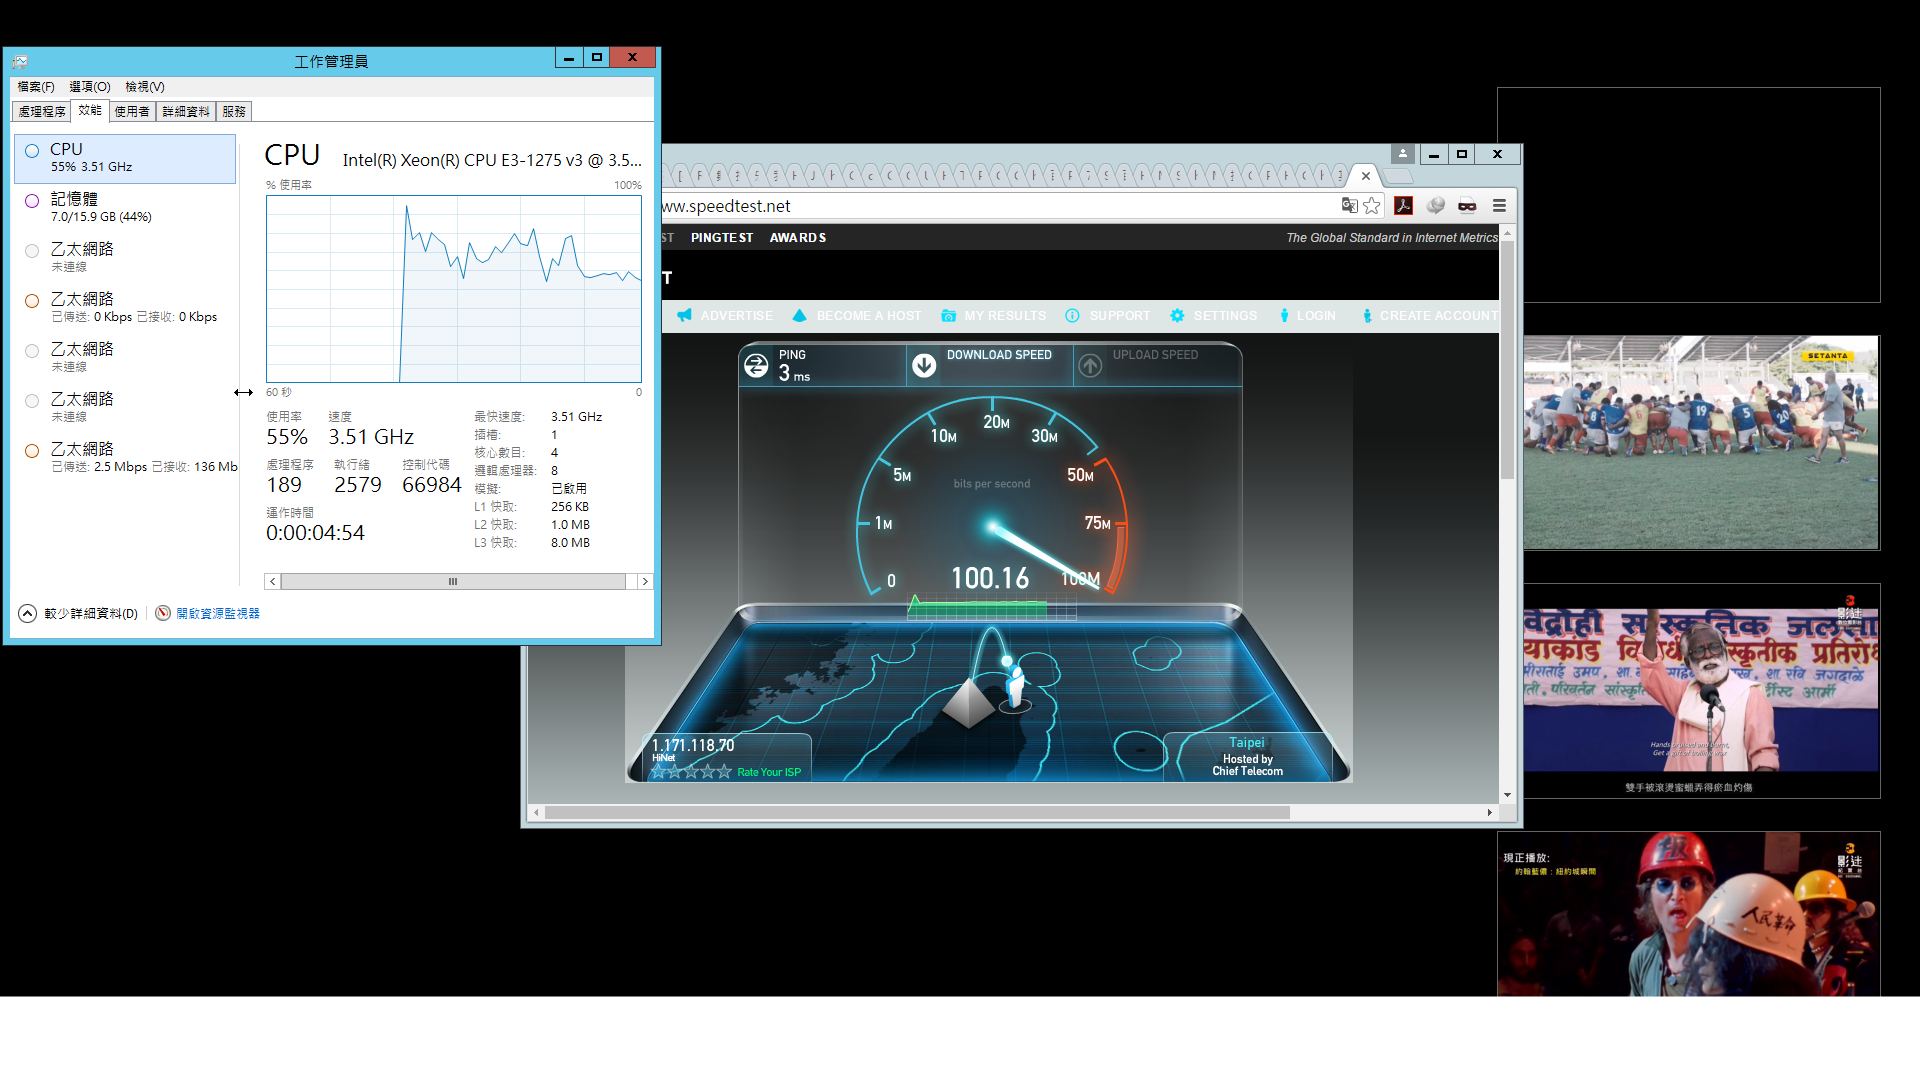Click the Upload Speed up-arrow icon

point(1090,366)
